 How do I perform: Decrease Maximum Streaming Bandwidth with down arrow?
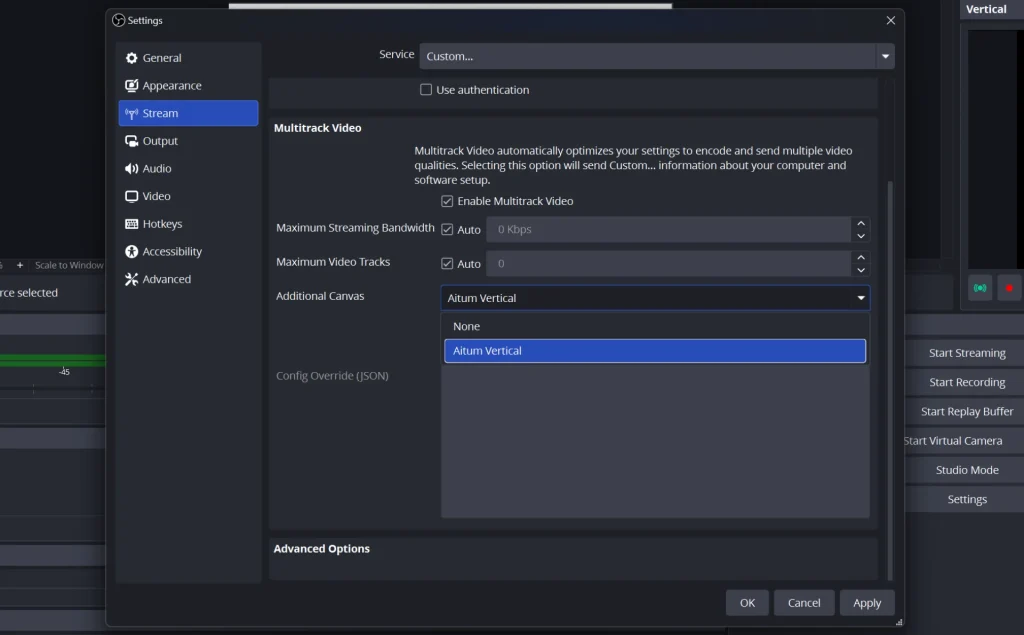click(x=861, y=236)
